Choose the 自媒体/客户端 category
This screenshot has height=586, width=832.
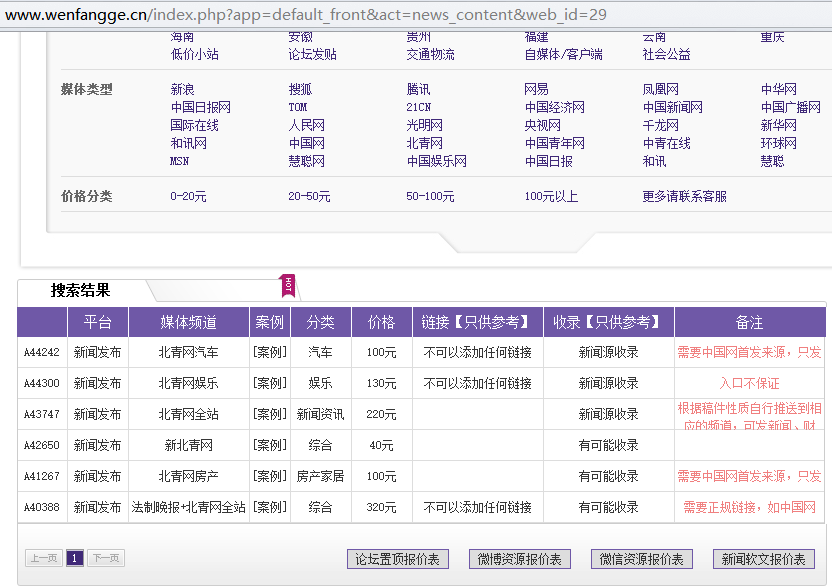pyautogui.click(x=563, y=55)
